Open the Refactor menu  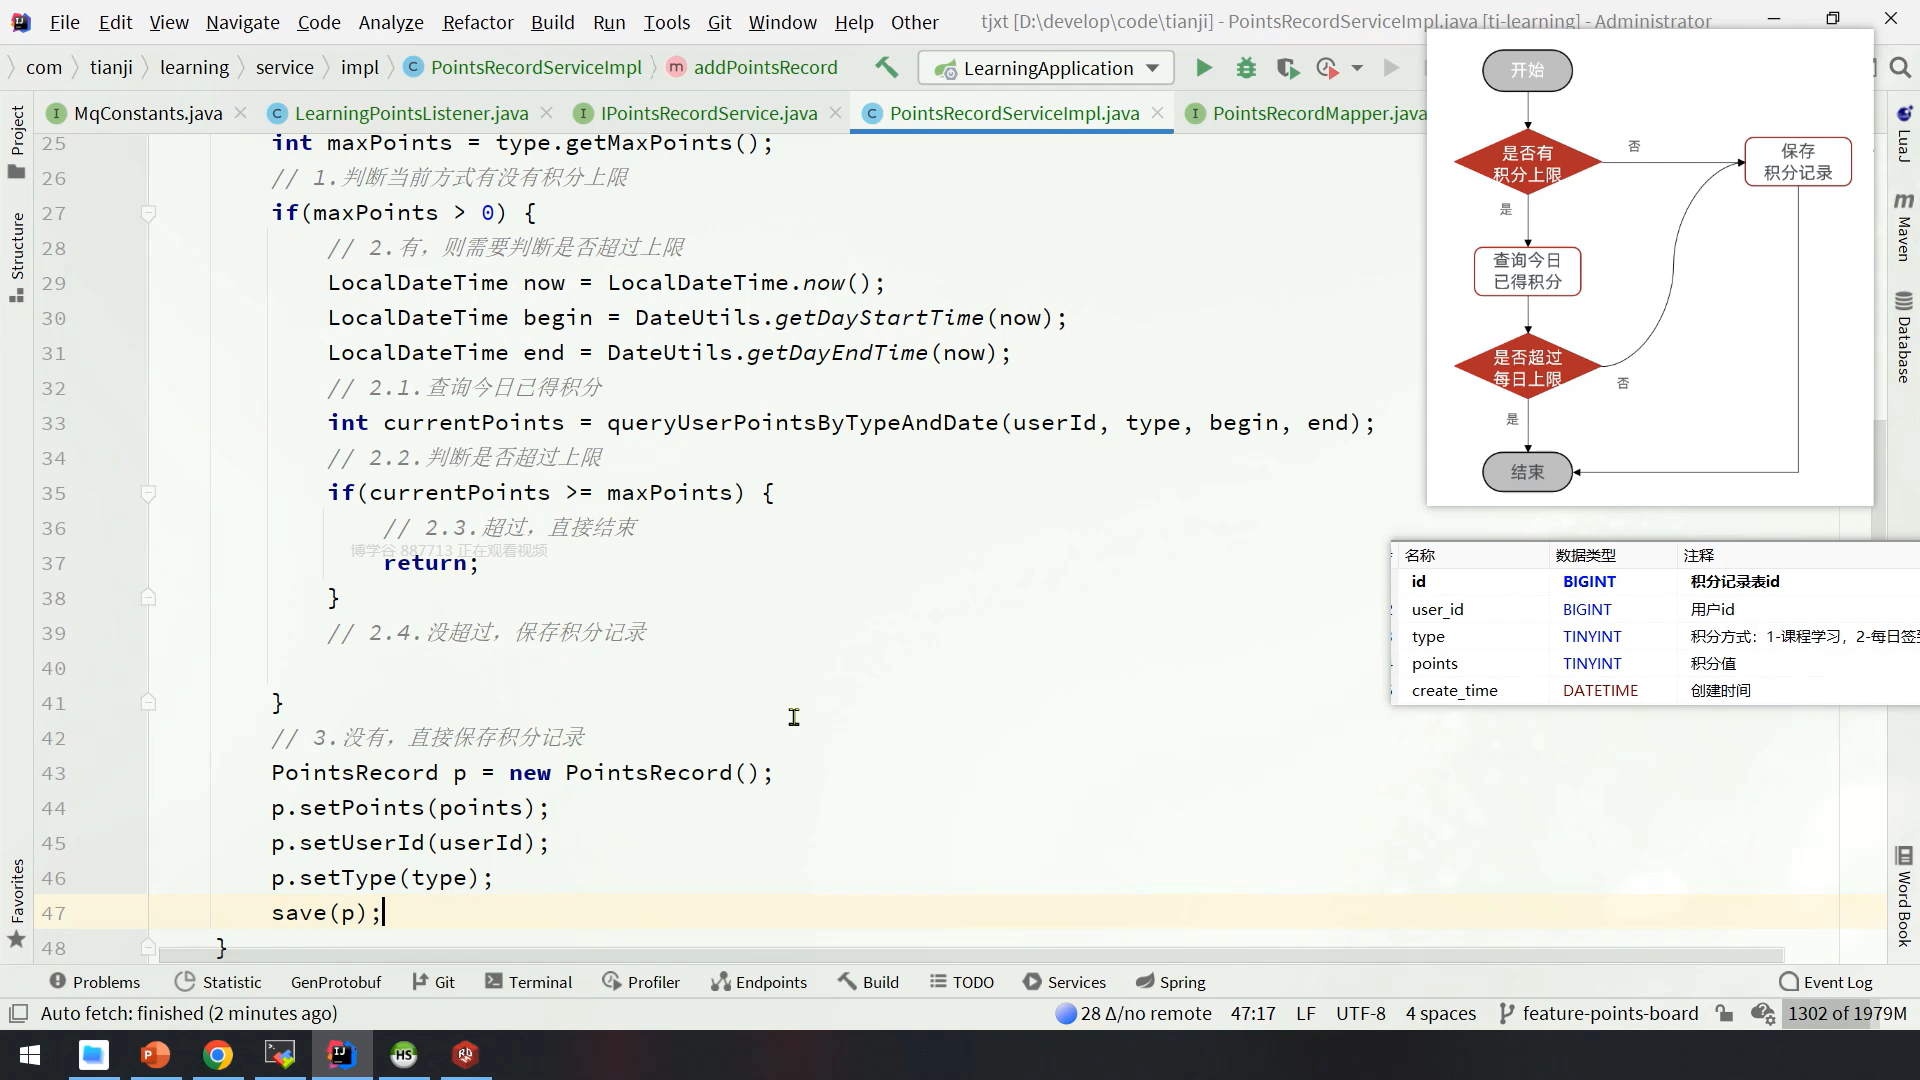click(477, 22)
